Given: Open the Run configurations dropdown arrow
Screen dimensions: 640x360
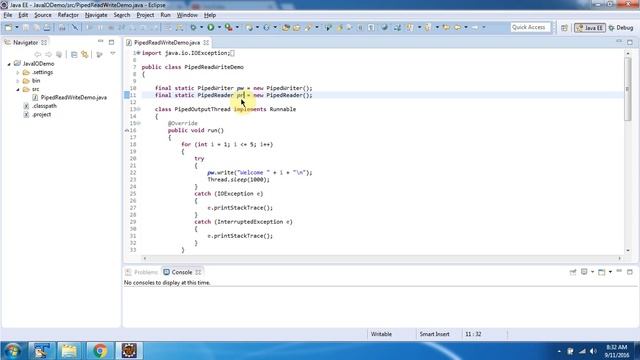Looking at the screenshot, I should coord(219,27).
